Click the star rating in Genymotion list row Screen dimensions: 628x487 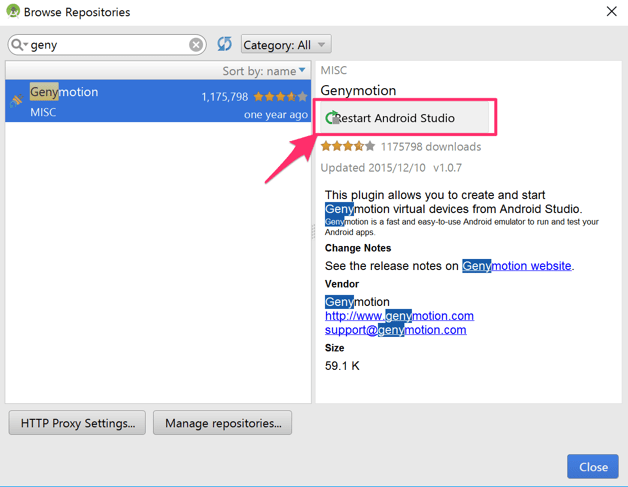(x=280, y=97)
